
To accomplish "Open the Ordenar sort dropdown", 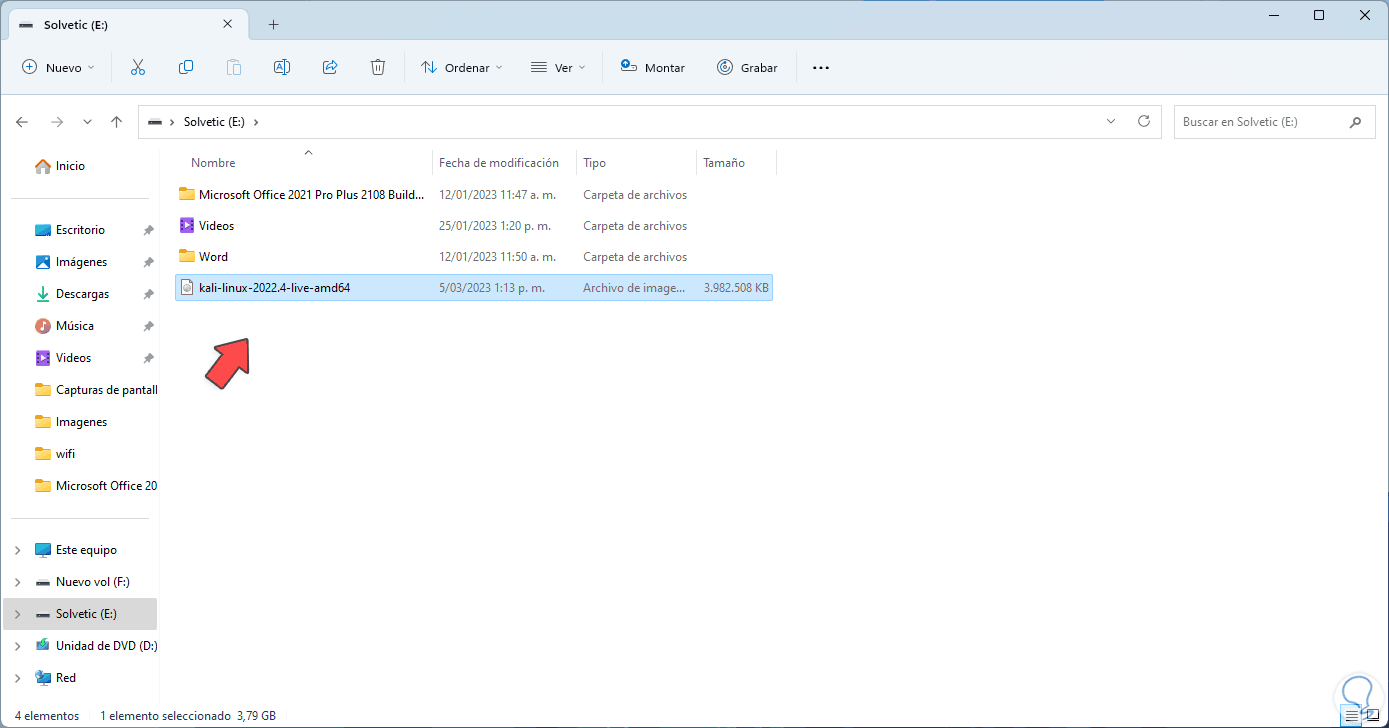I will pos(461,67).
